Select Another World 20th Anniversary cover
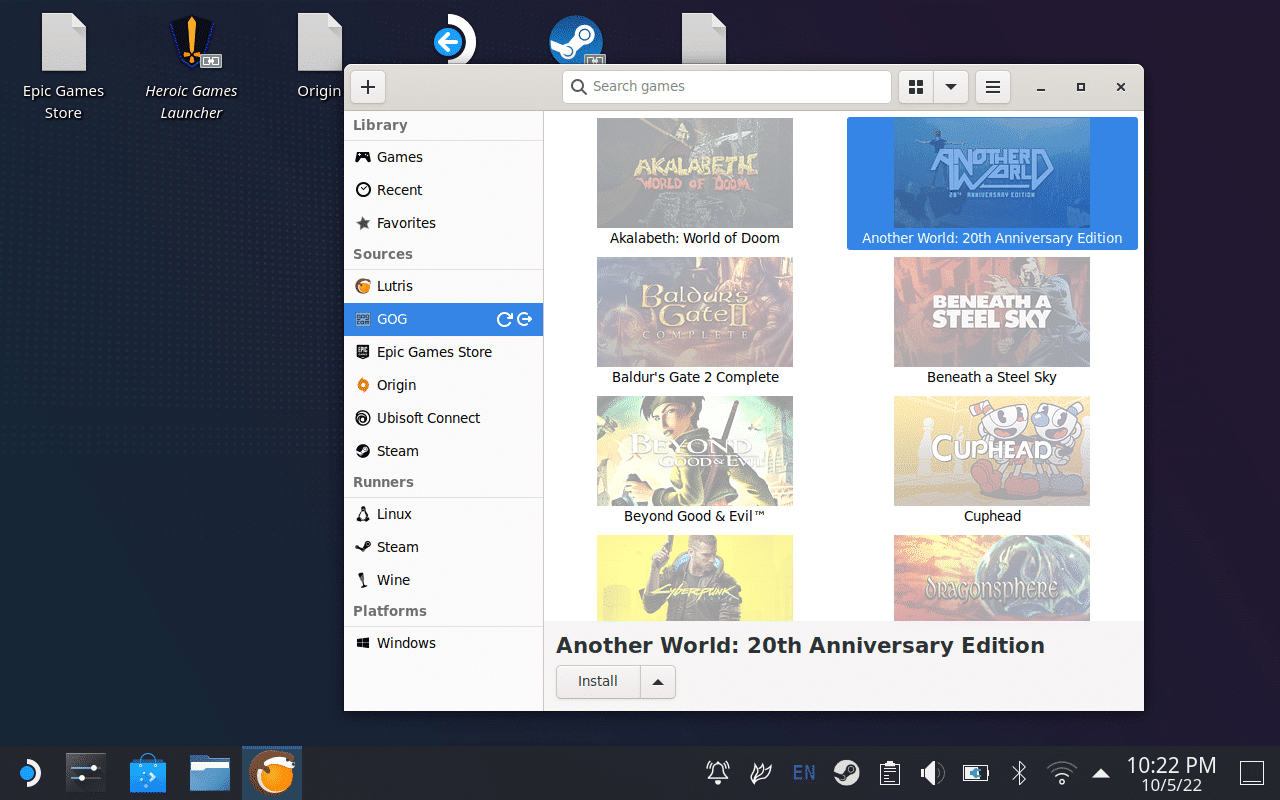 coord(992,173)
